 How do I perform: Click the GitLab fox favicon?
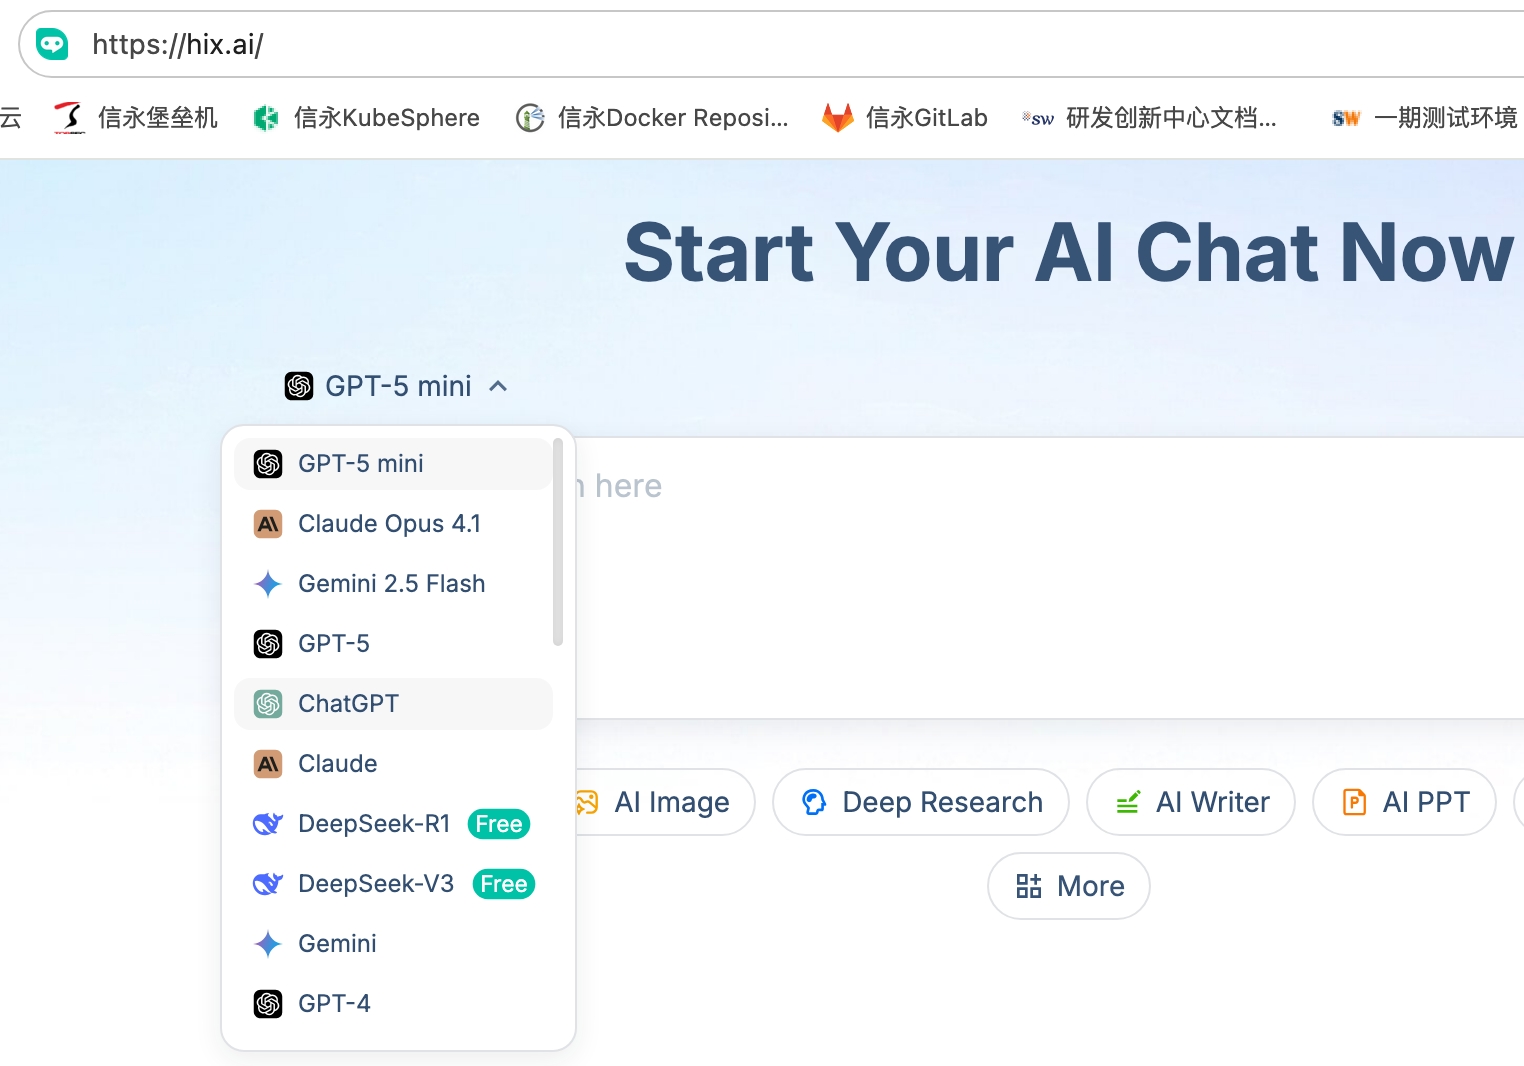pyautogui.click(x=838, y=118)
